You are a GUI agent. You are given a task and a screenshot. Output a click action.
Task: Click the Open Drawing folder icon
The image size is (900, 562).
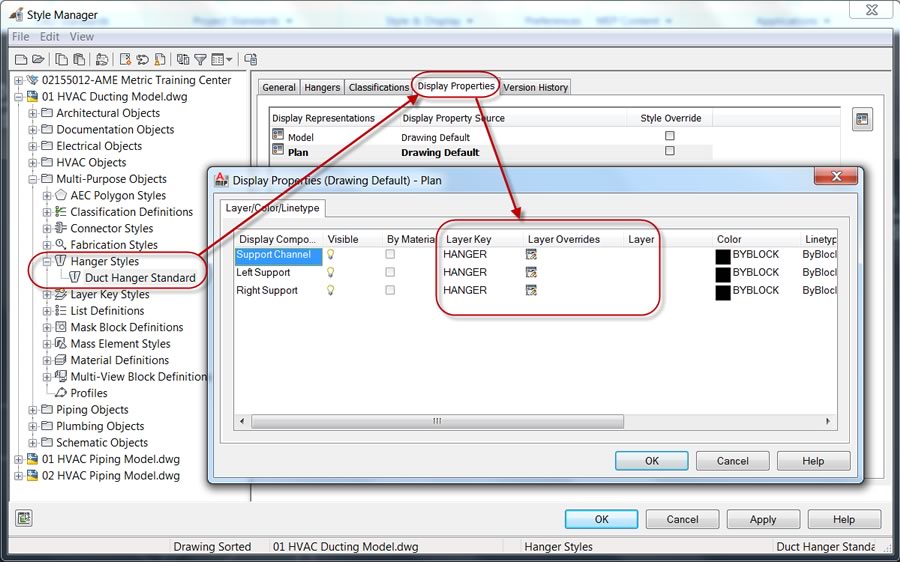click(38, 60)
